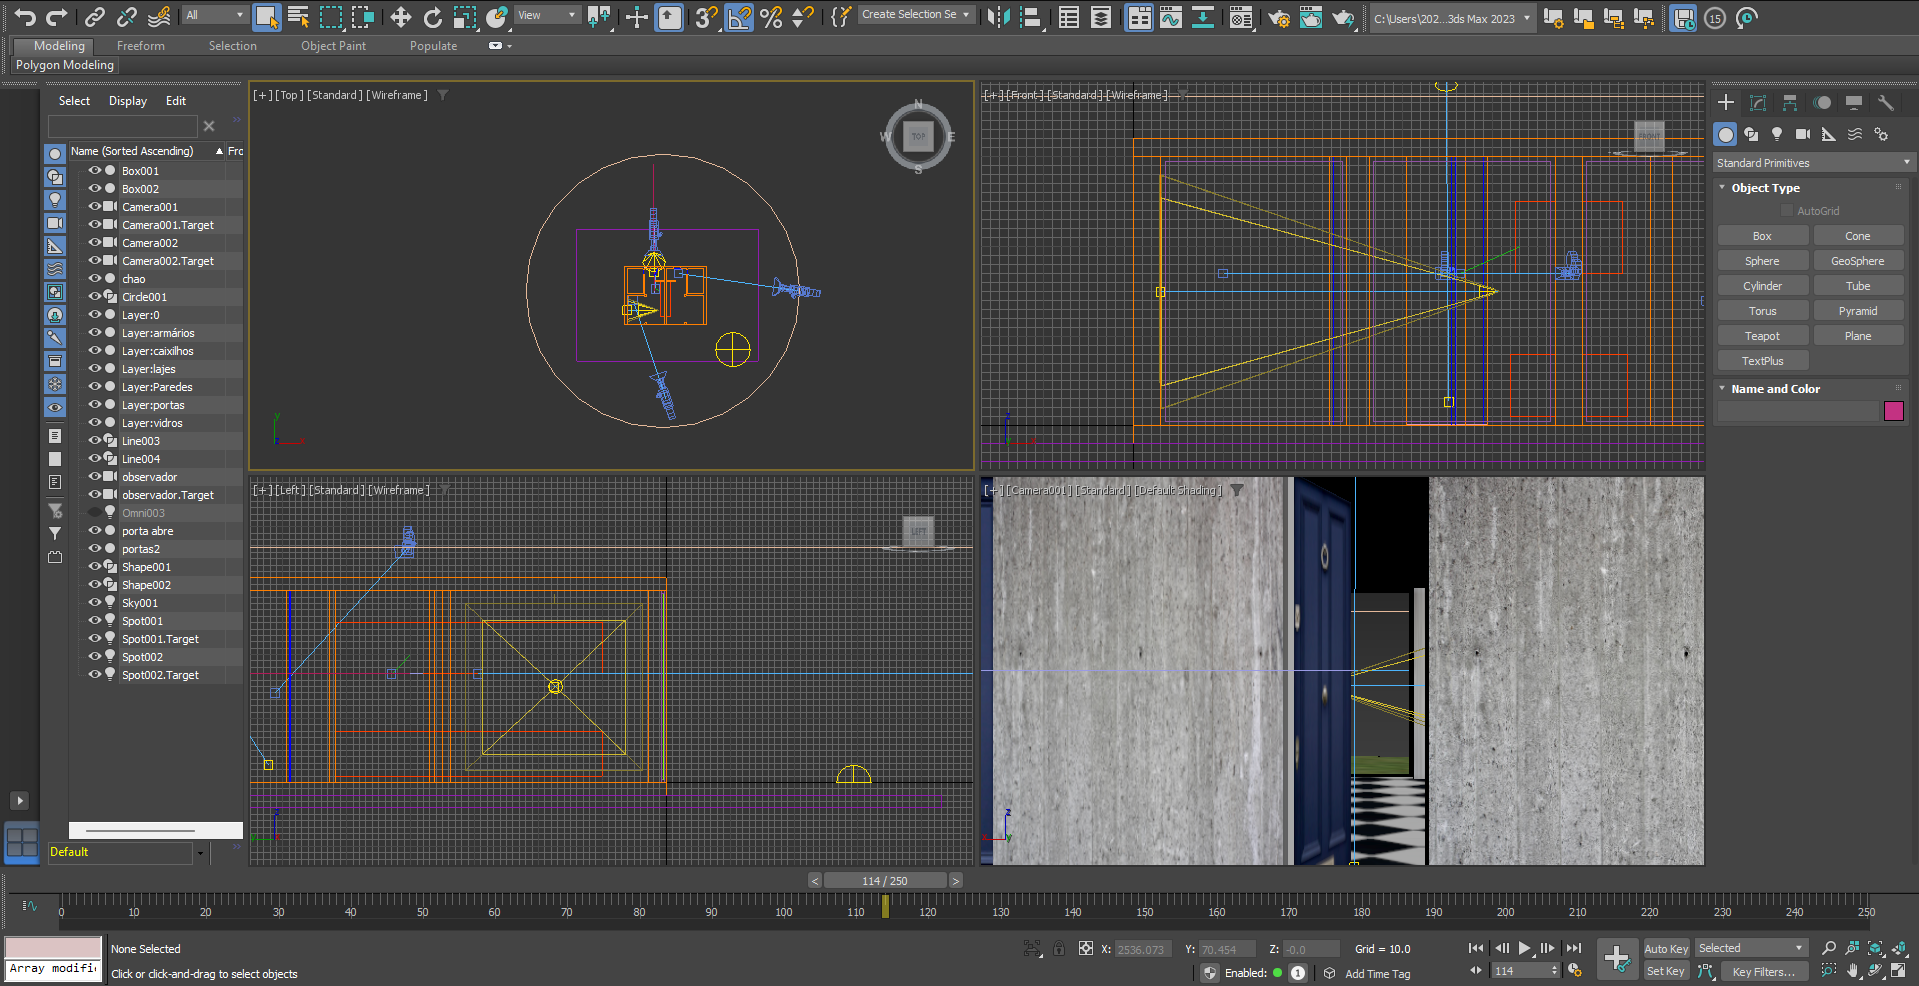The image size is (1919, 986).
Task: Open the Display menu in Scene Explorer
Action: pyautogui.click(x=127, y=101)
